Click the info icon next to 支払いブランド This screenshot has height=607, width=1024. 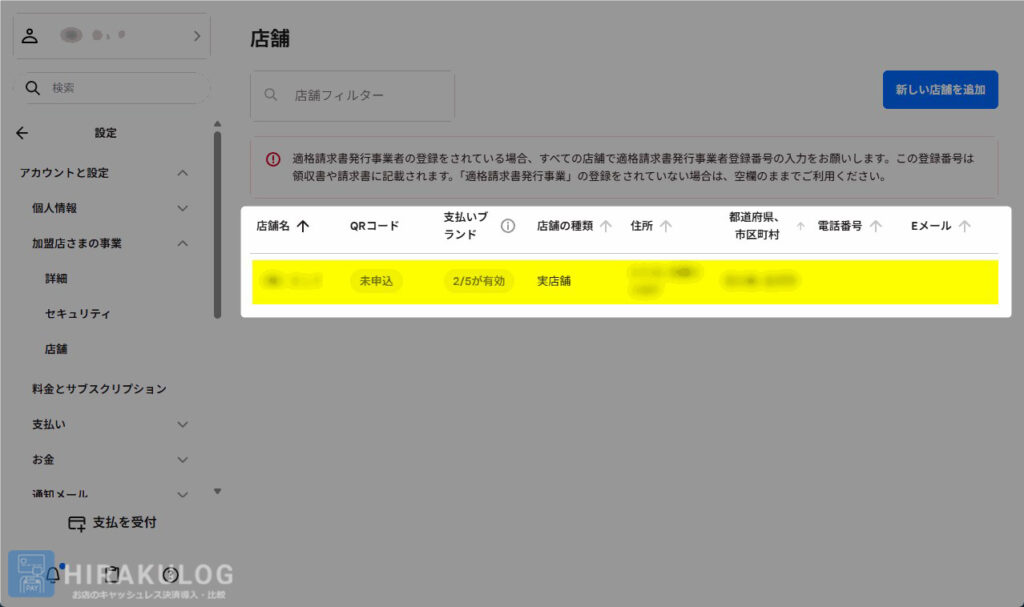click(508, 226)
